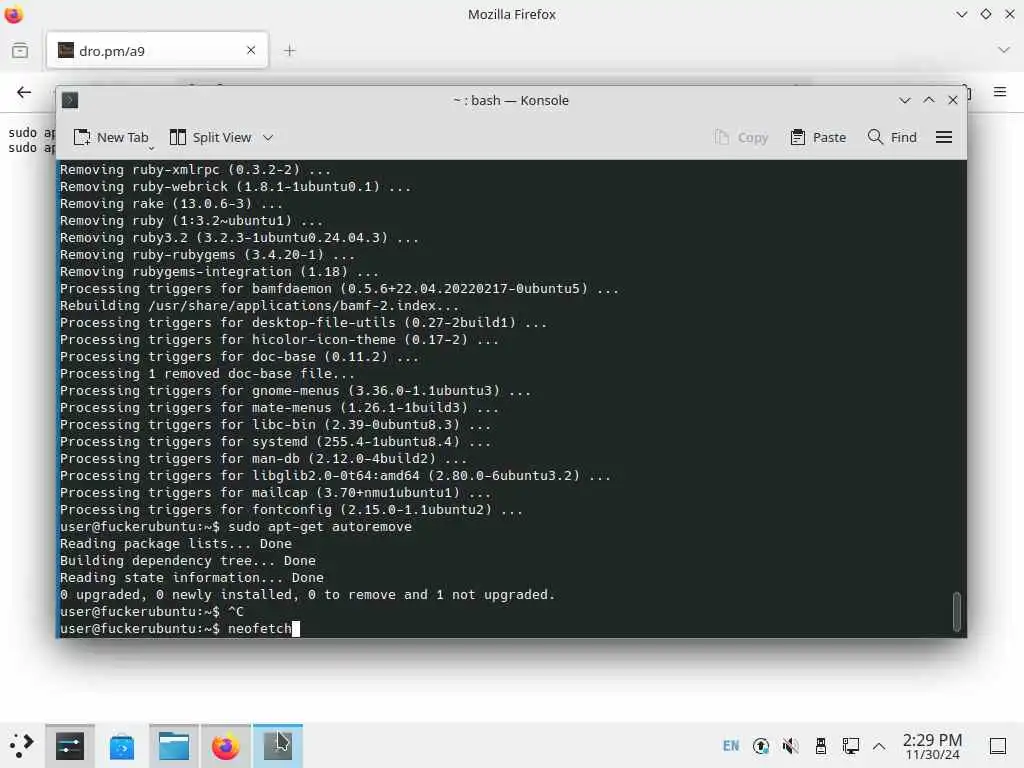Image resolution: width=1024 pixels, height=768 pixels.
Task: Click the Split View button
Action: coord(210,137)
